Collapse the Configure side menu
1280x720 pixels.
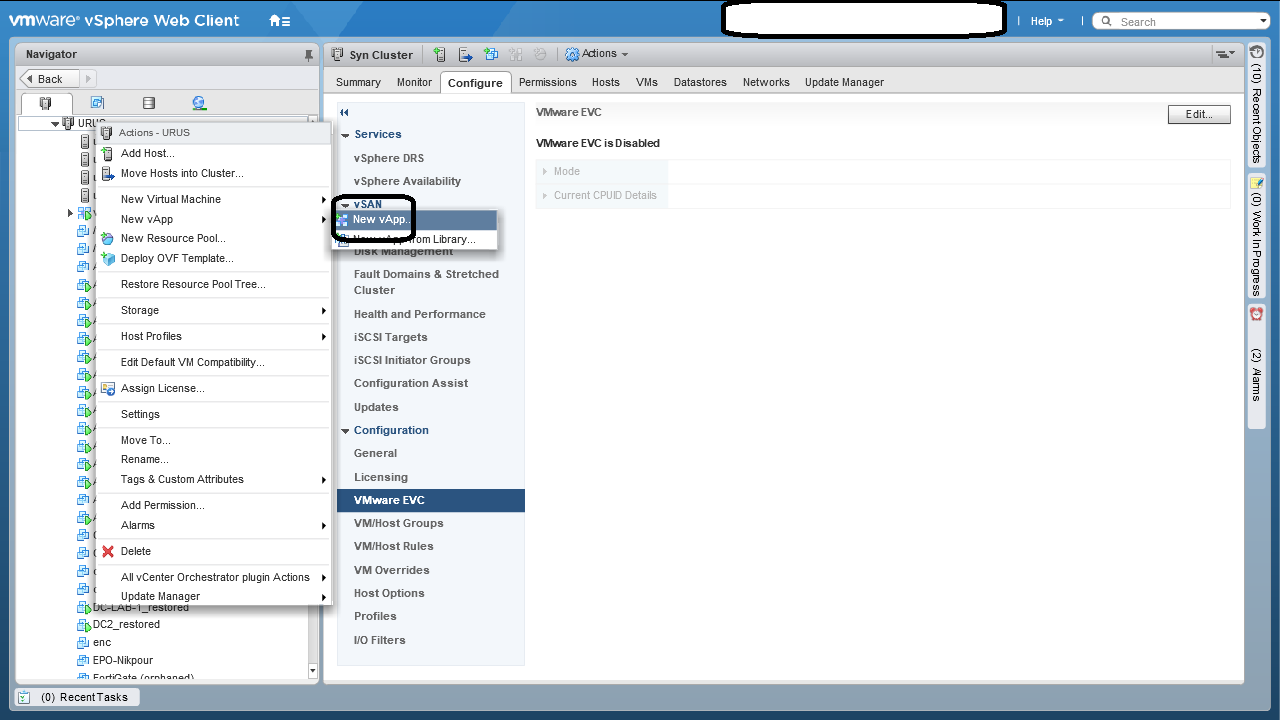pyautogui.click(x=344, y=113)
